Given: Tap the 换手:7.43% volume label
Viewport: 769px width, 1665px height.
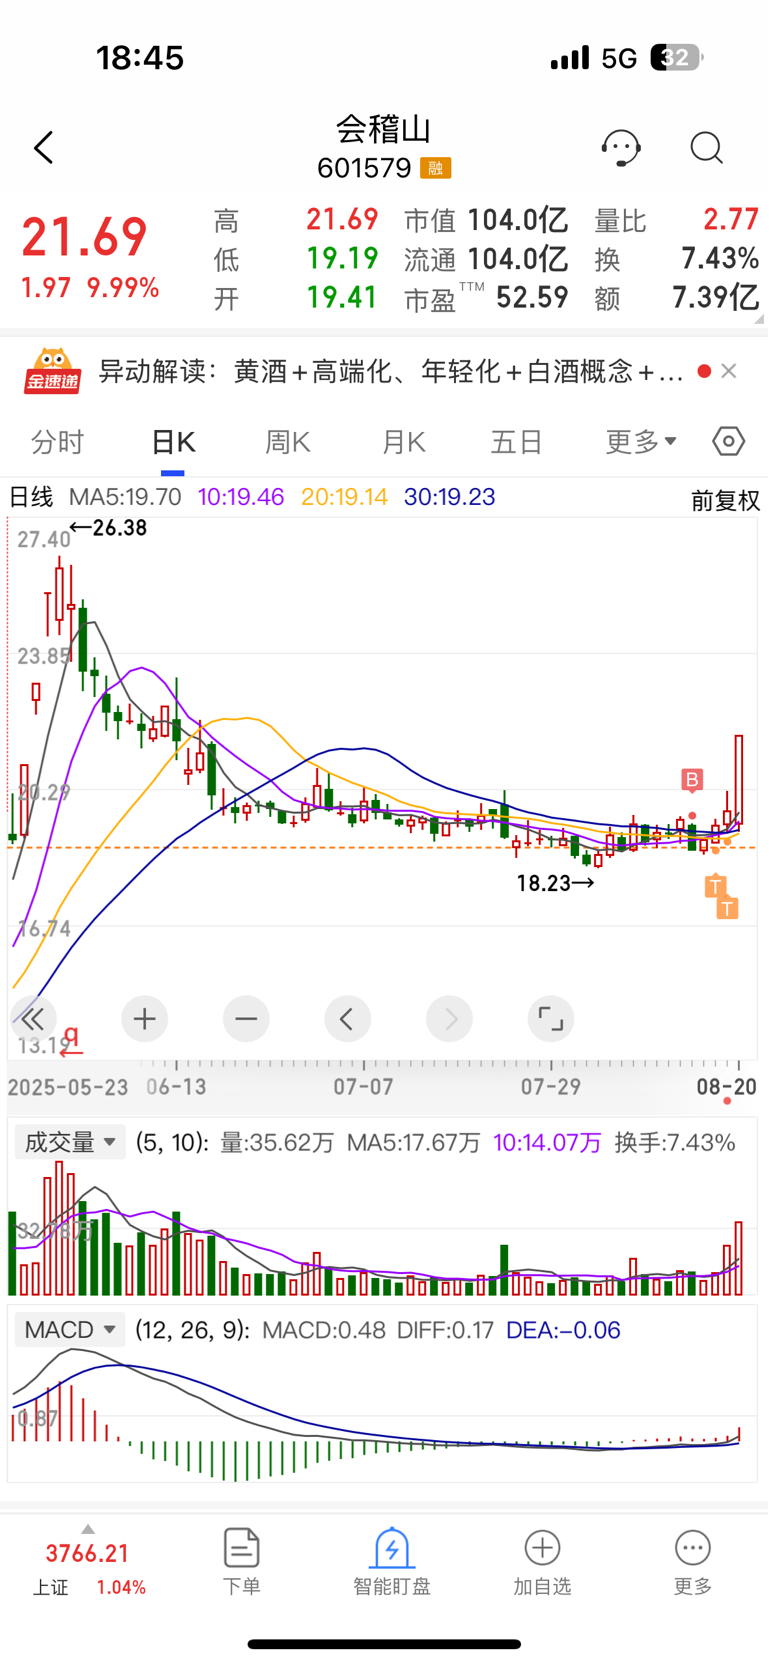Looking at the screenshot, I should pyautogui.click(x=675, y=1142).
